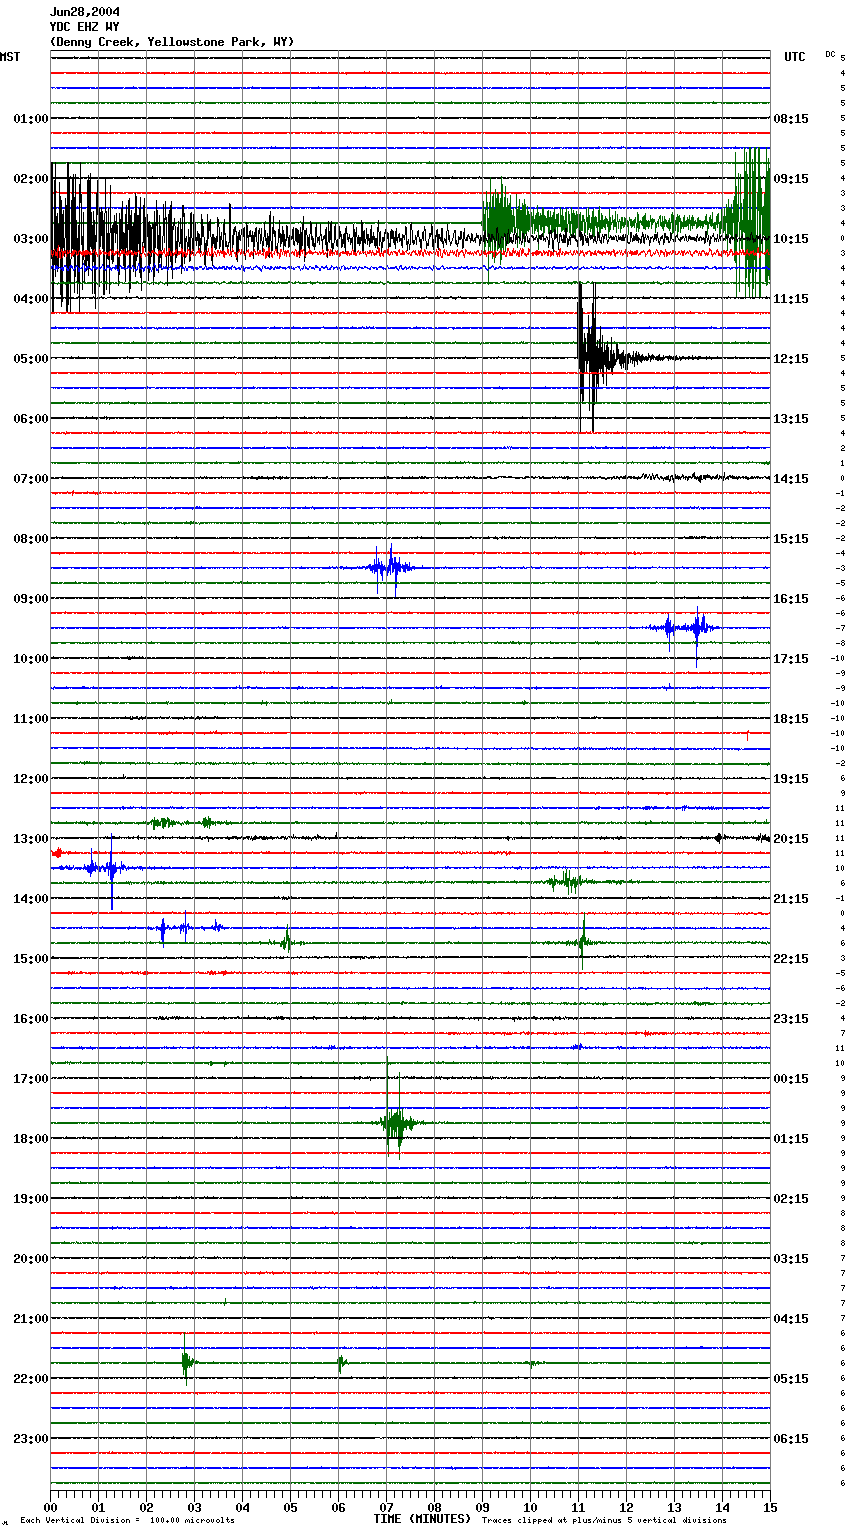Click the 19:15 UTC time label
850x1534 pixels.
click(x=791, y=779)
